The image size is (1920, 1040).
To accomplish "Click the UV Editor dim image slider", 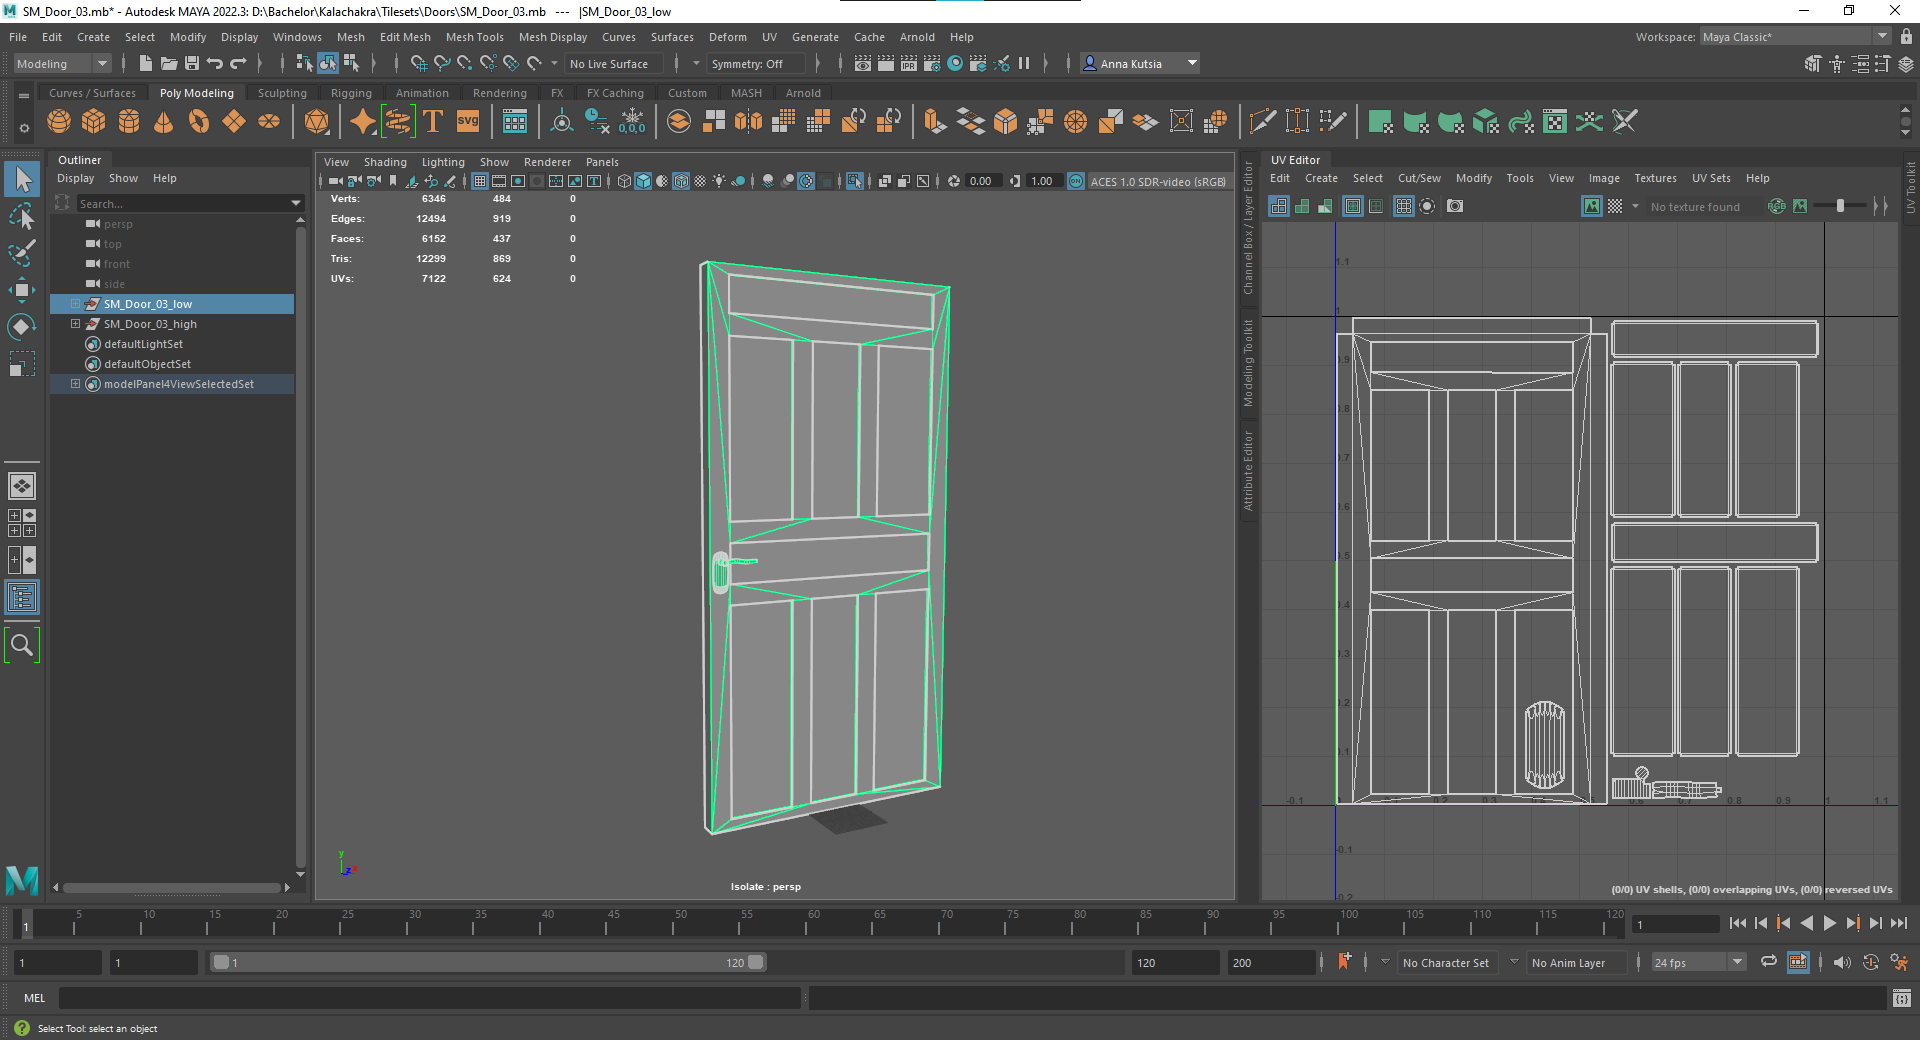I will click(x=1839, y=206).
